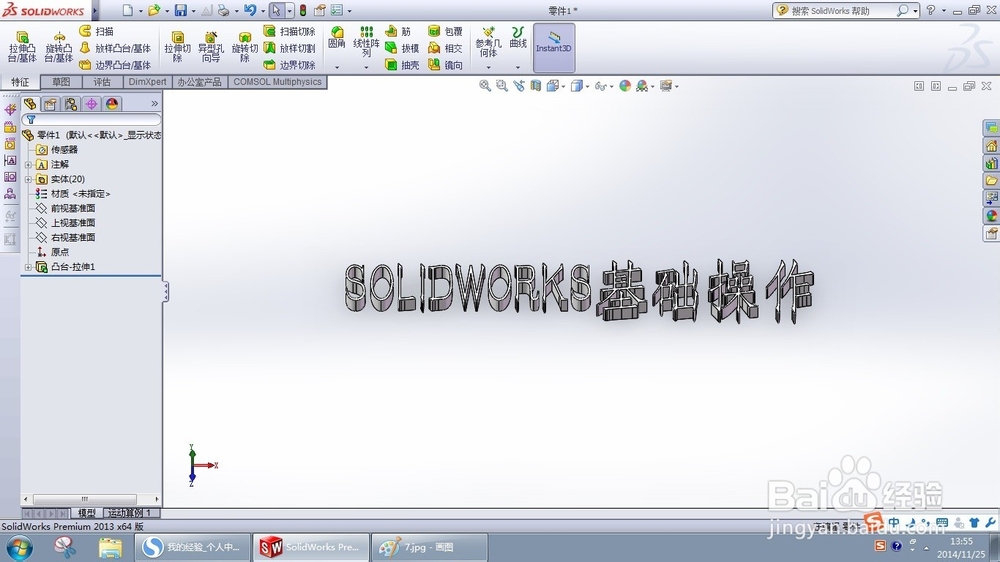Apply the 圆角 fillet tool
The height and width of the screenshot is (562, 1000).
337,38
